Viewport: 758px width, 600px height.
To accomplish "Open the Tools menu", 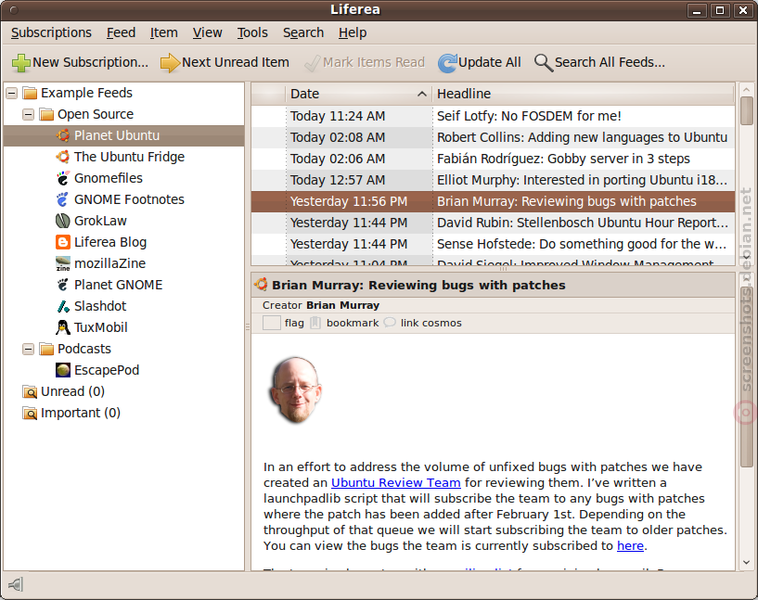I will (252, 33).
